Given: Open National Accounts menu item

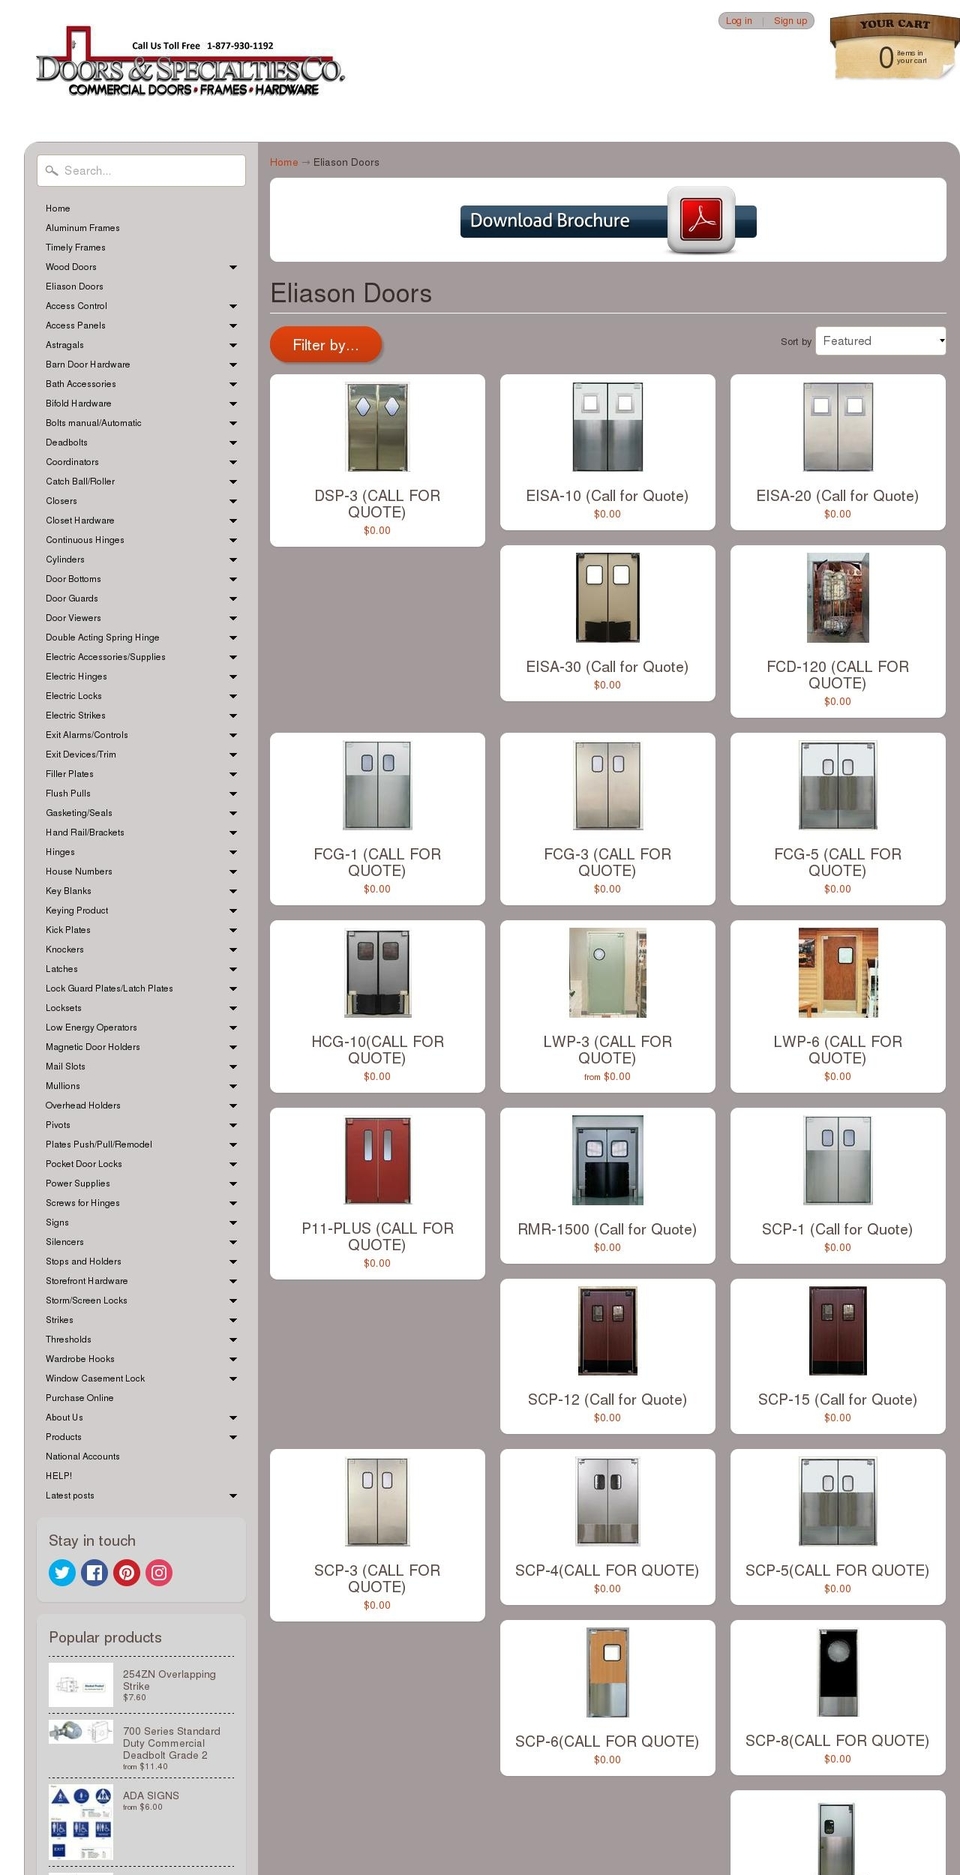Looking at the screenshot, I should coord(82,1457).
